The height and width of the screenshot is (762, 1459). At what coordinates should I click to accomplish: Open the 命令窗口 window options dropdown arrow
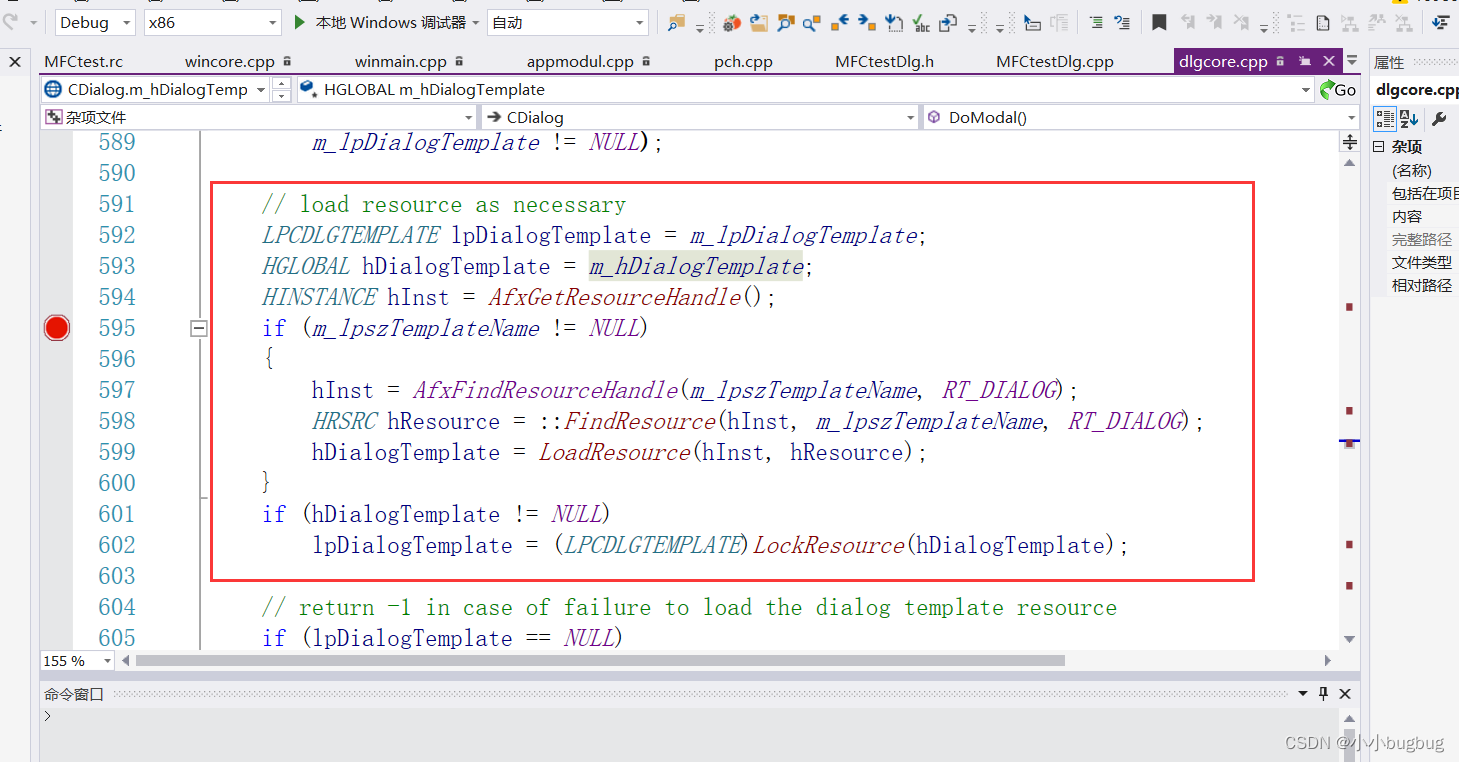[1303, 693]
